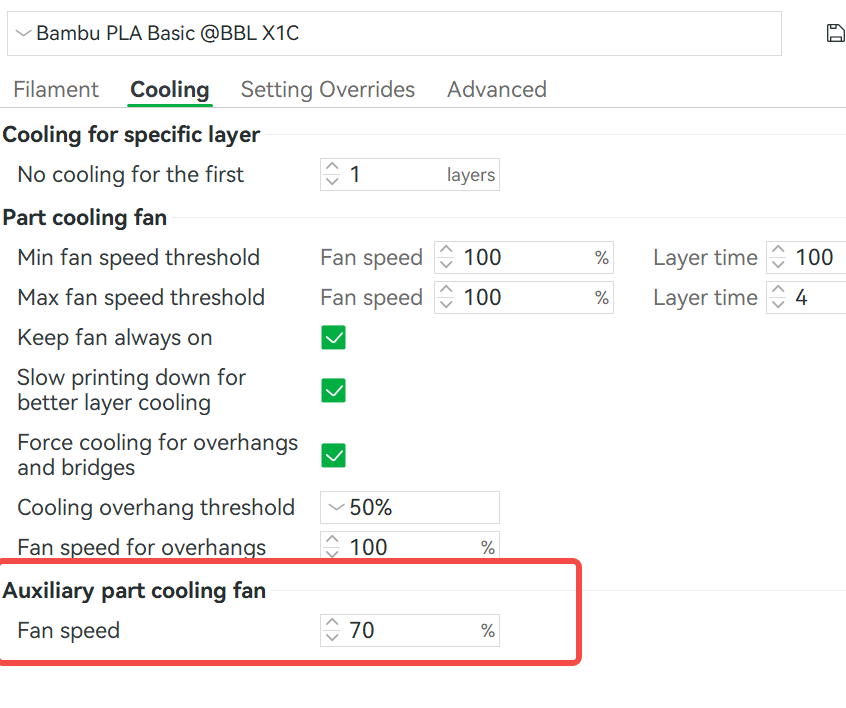The image size is (846, 708).
Task: Open the Advanced tab
Action: (497, 89)
